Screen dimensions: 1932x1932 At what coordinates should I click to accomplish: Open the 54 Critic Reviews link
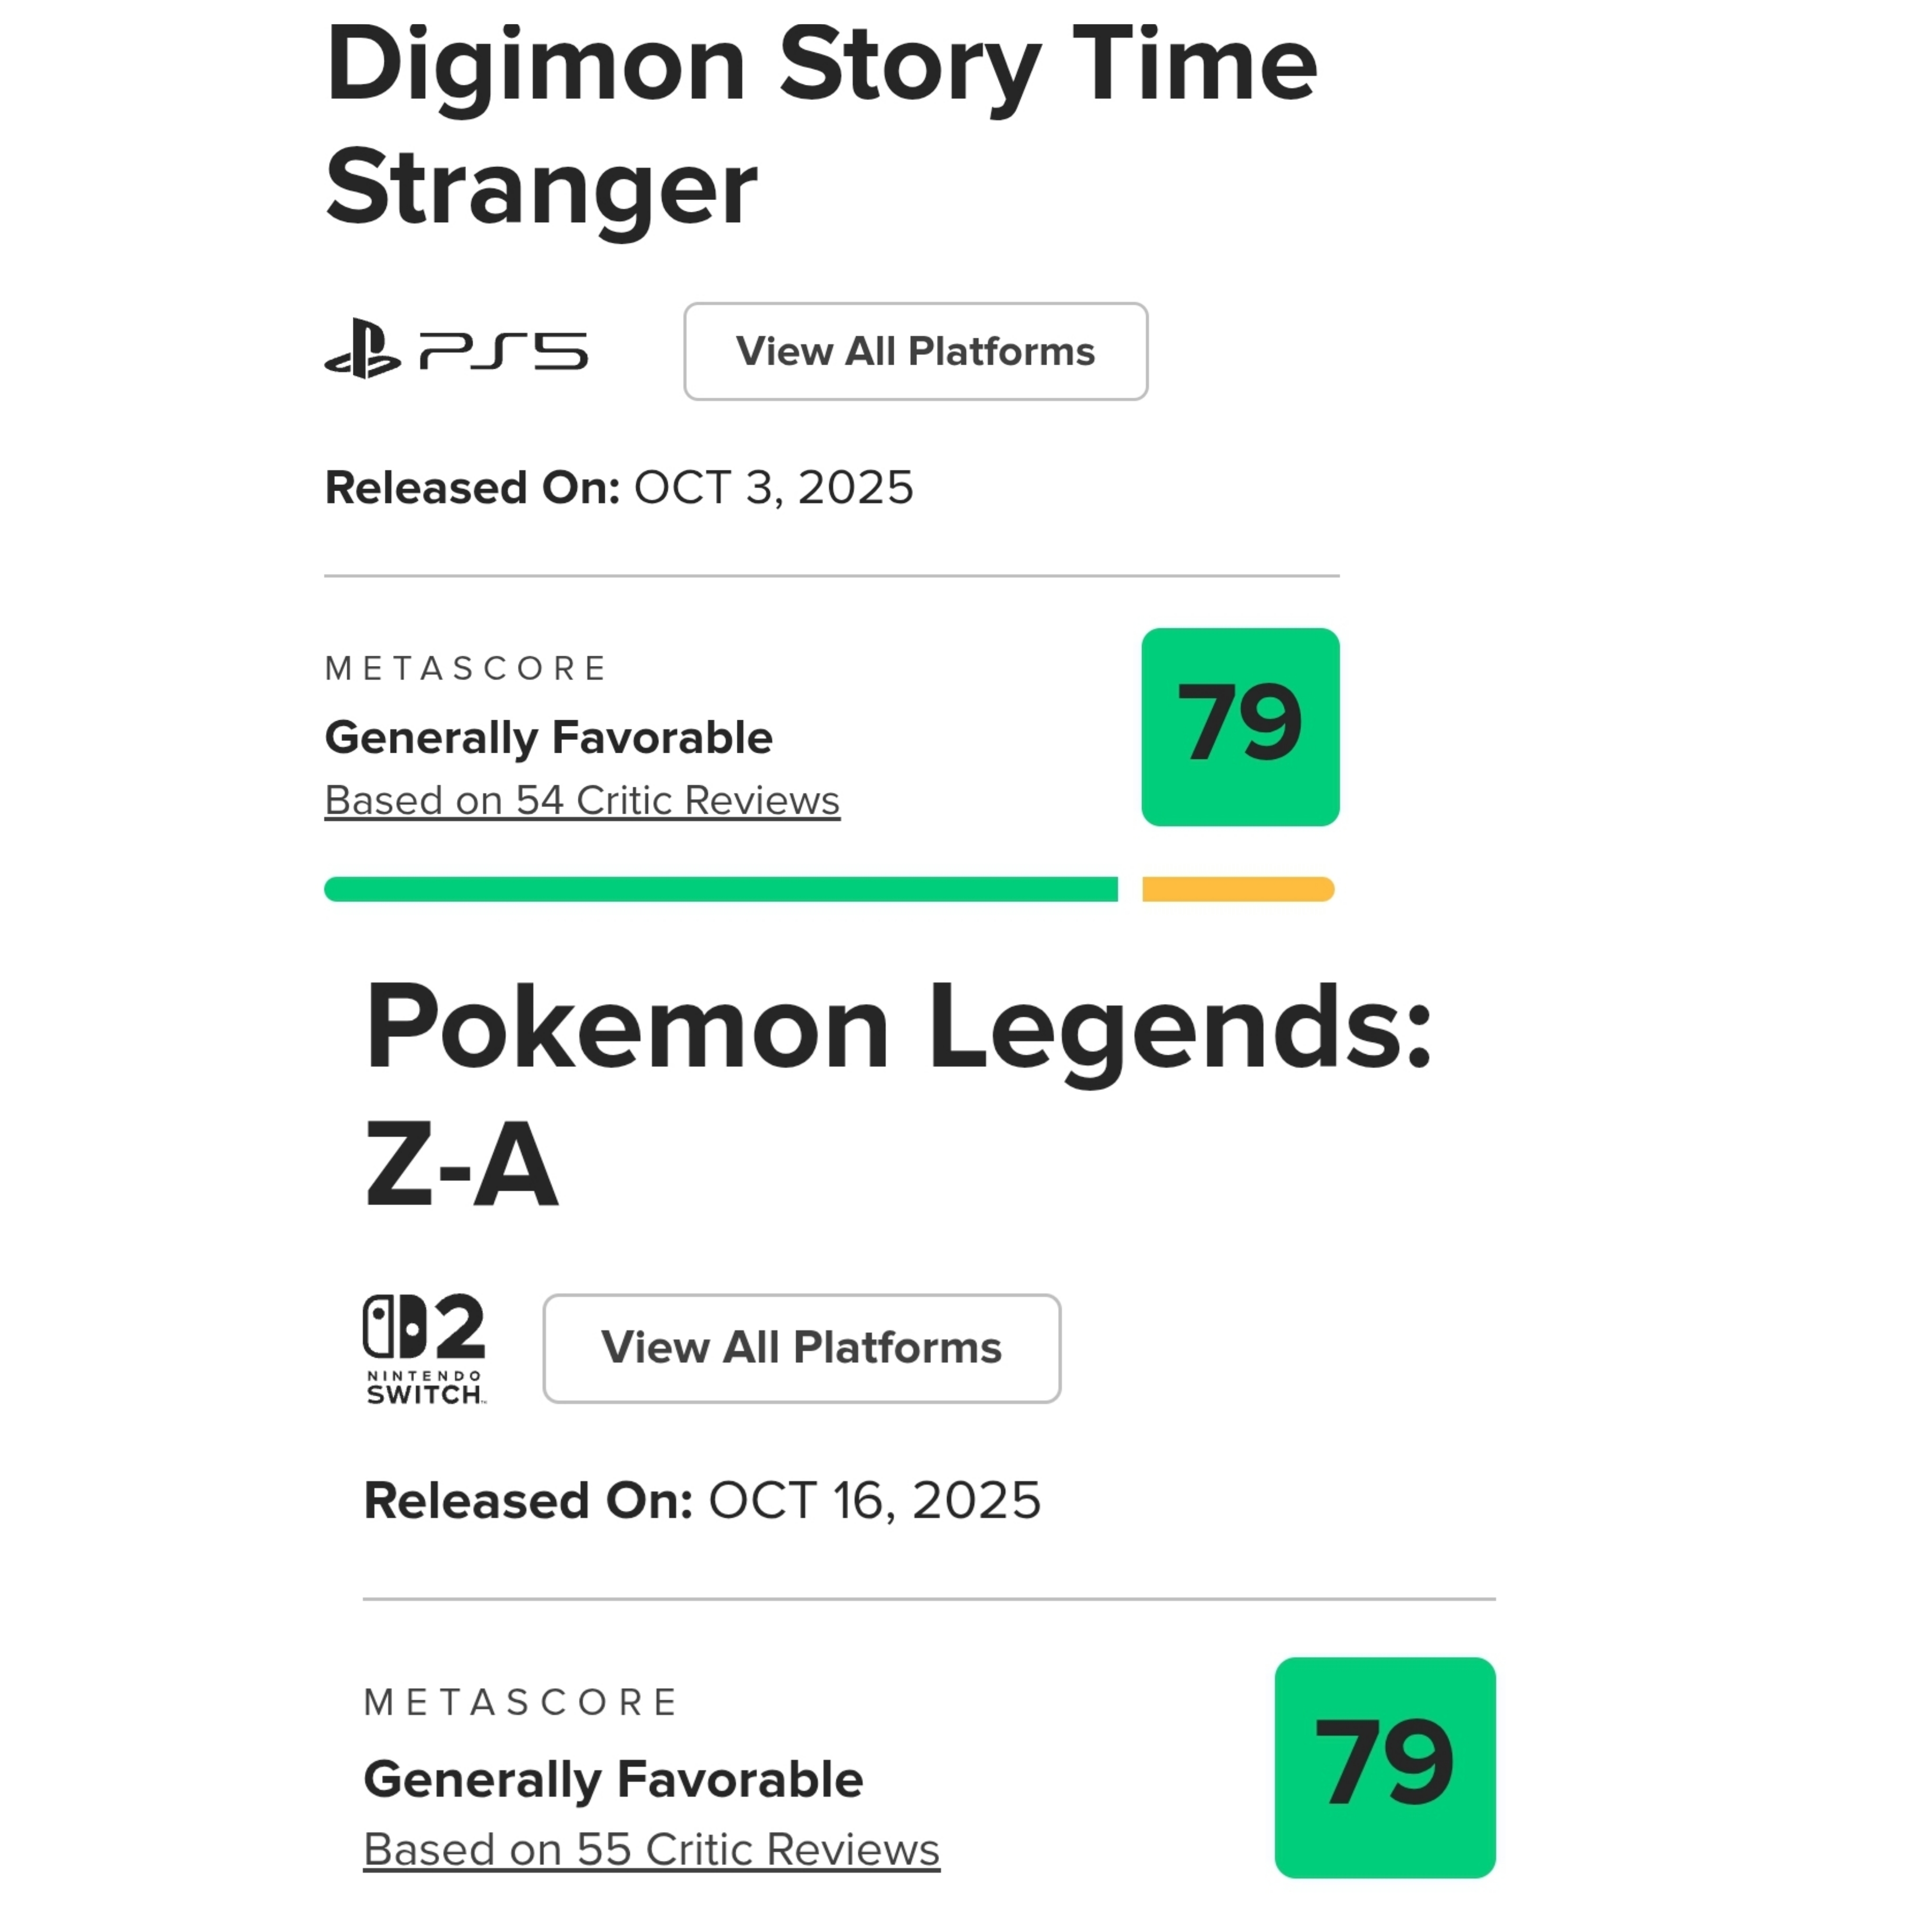tap(582, 800)
